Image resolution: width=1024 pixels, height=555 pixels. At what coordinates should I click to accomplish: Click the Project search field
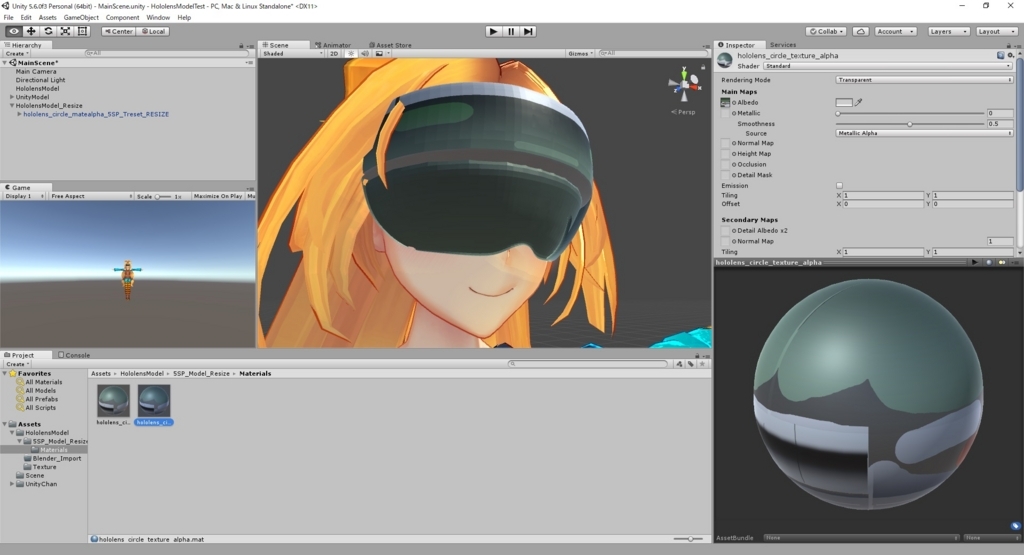coord(588,364)
